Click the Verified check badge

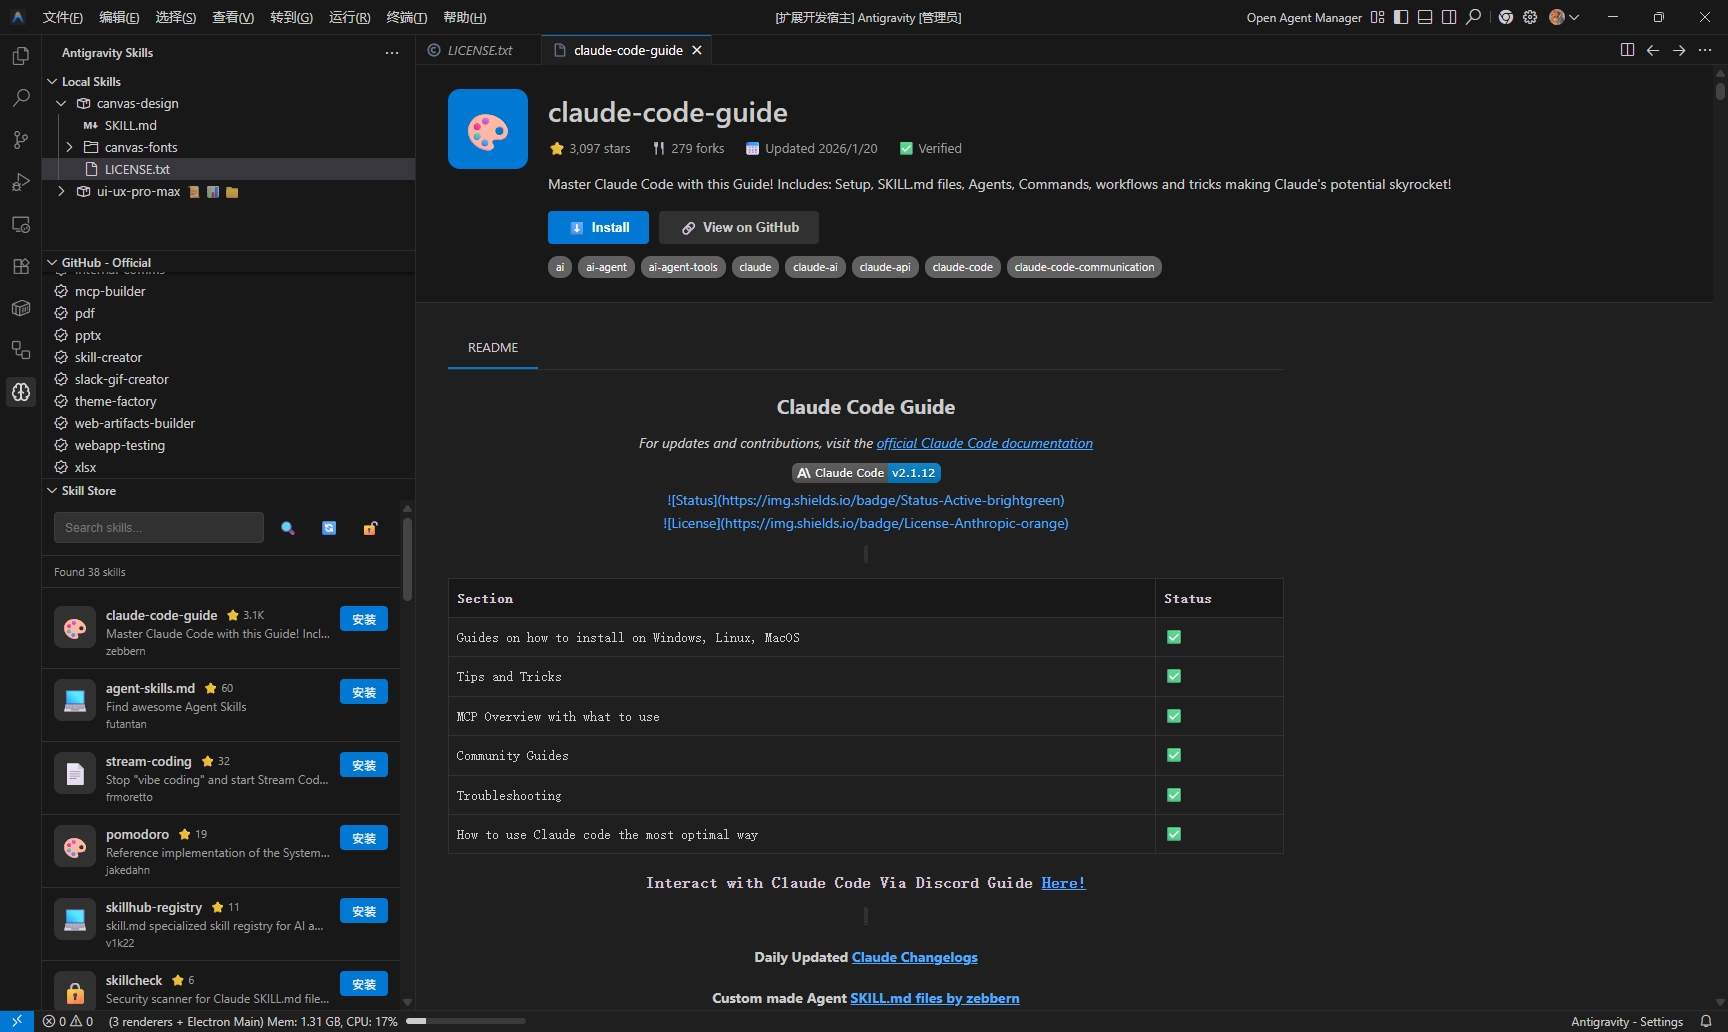point(906,148)
